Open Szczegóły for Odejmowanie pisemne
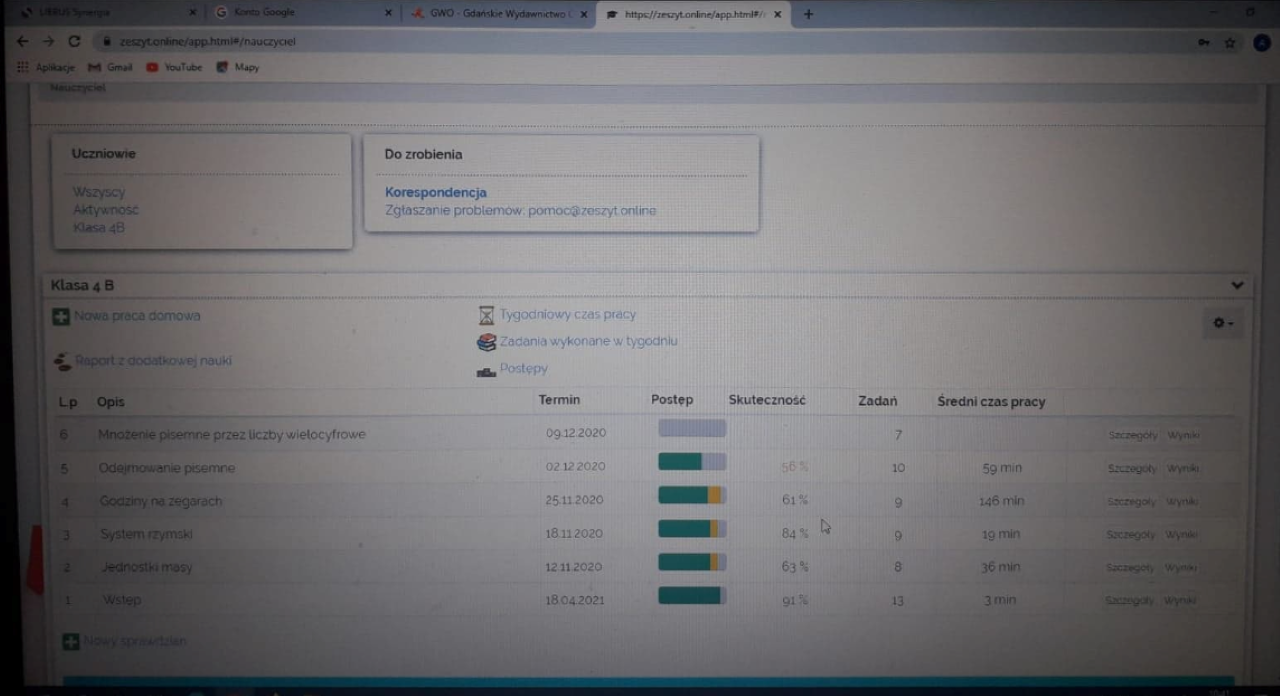The width and height of the screenshot is (1280, 696). point(1132,468)
